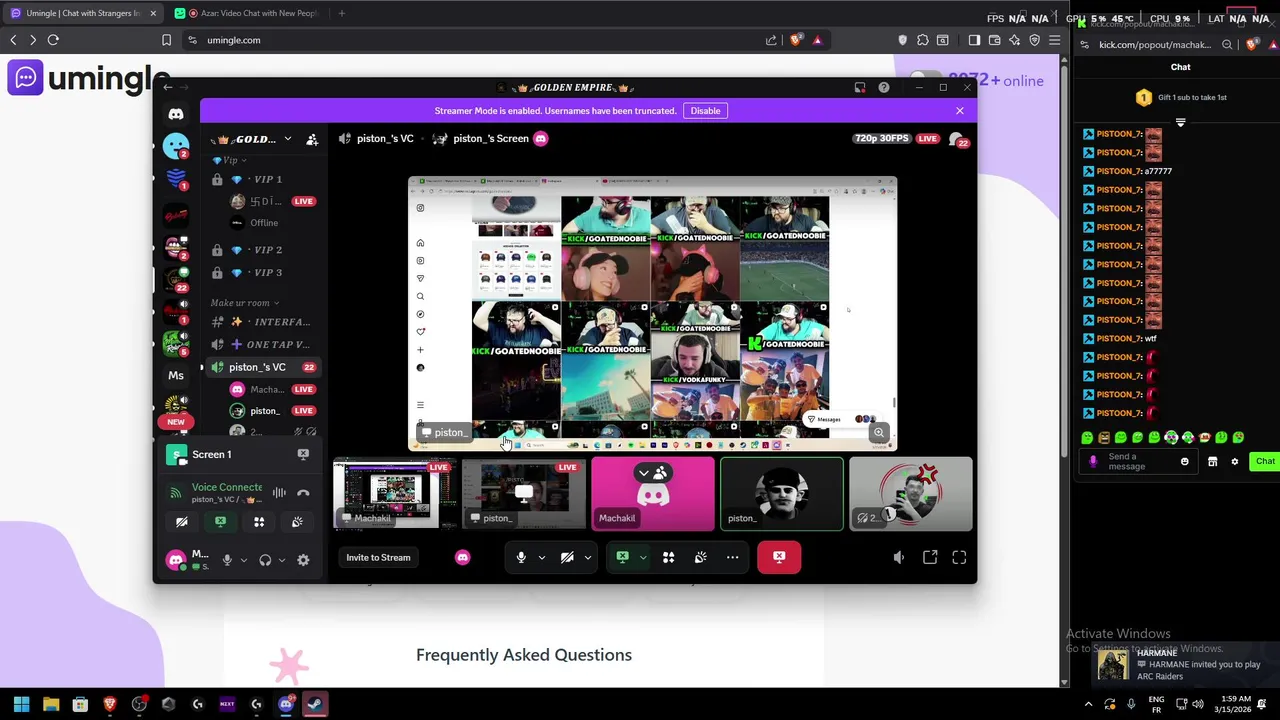Open headphone device arrow in user panel
Screen dimensions: 1280x720
point(282,560)
